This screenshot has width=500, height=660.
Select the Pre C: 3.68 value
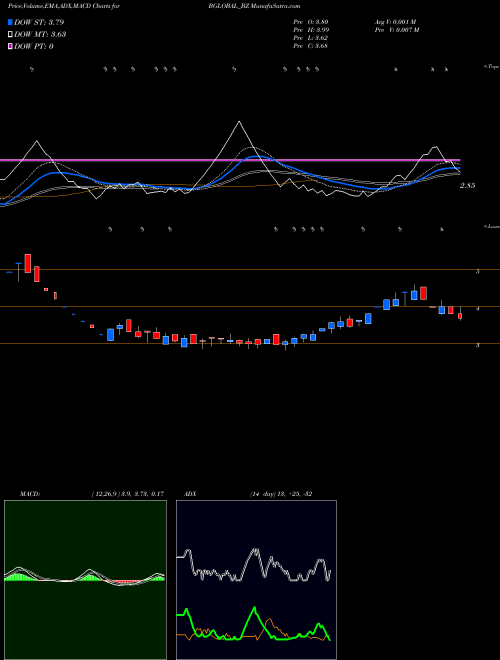point(311,45)
